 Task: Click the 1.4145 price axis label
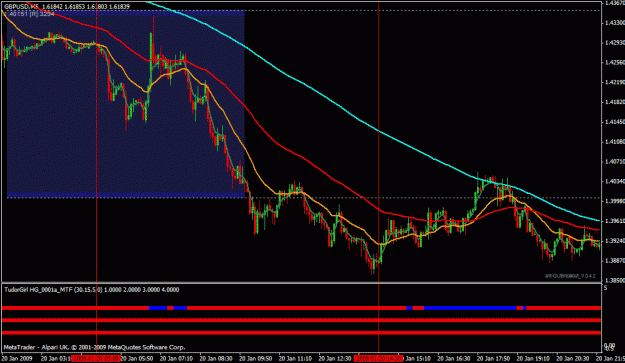point(615,122)
